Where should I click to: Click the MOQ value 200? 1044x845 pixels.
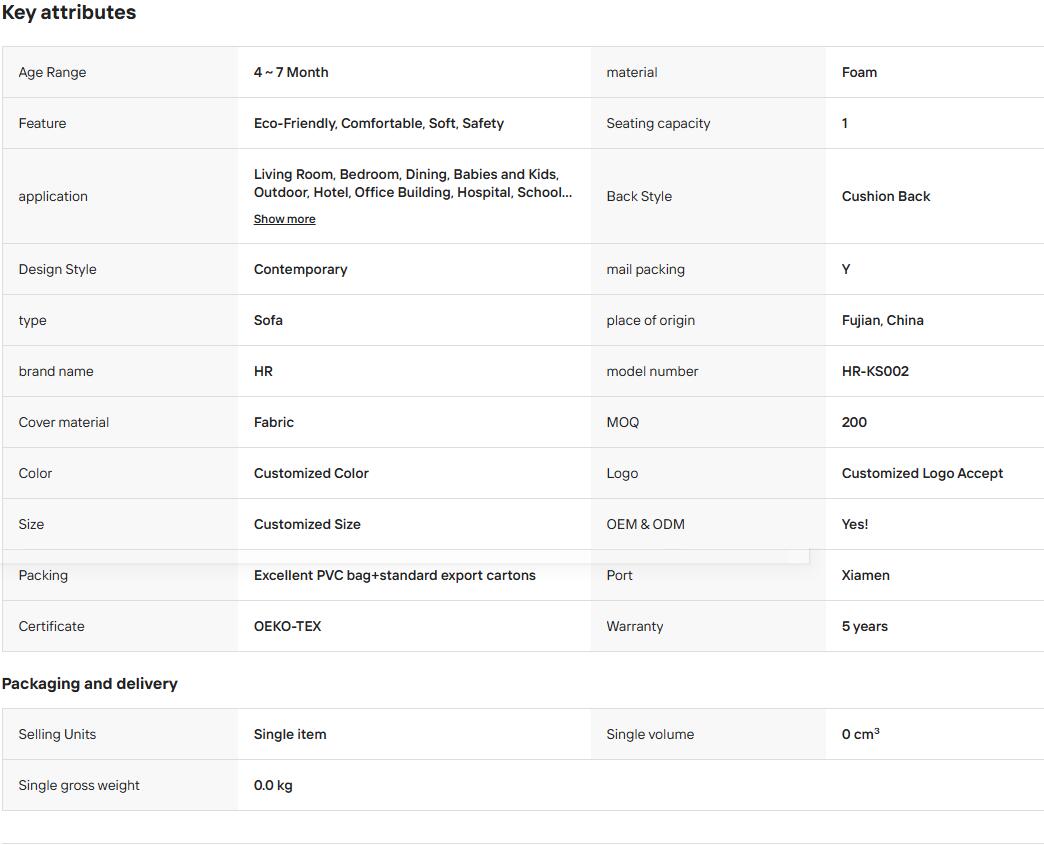pyautogui.click(x=854, y=422)
